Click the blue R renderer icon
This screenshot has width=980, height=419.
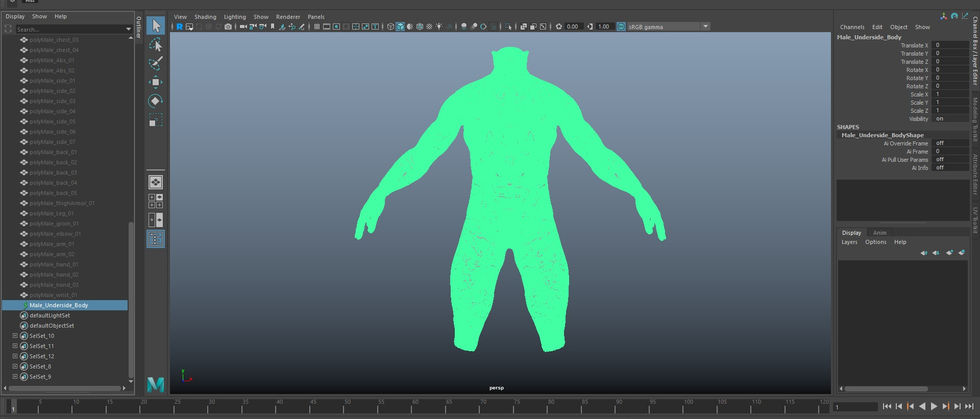(x=179, y=27)
